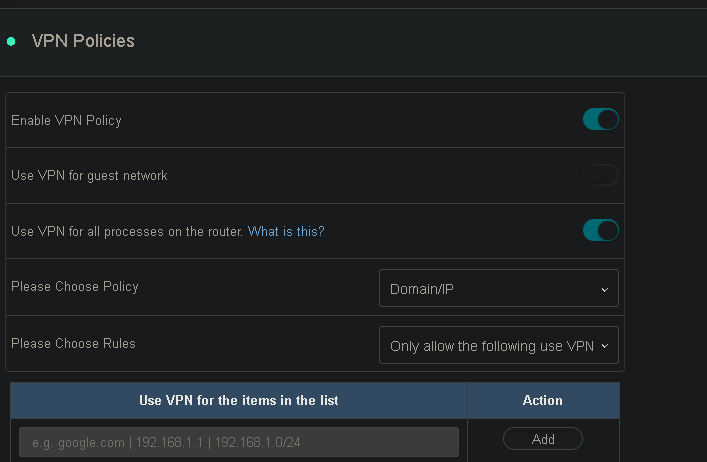Click the 'Please Choose Policy' label

coord(75,287)
